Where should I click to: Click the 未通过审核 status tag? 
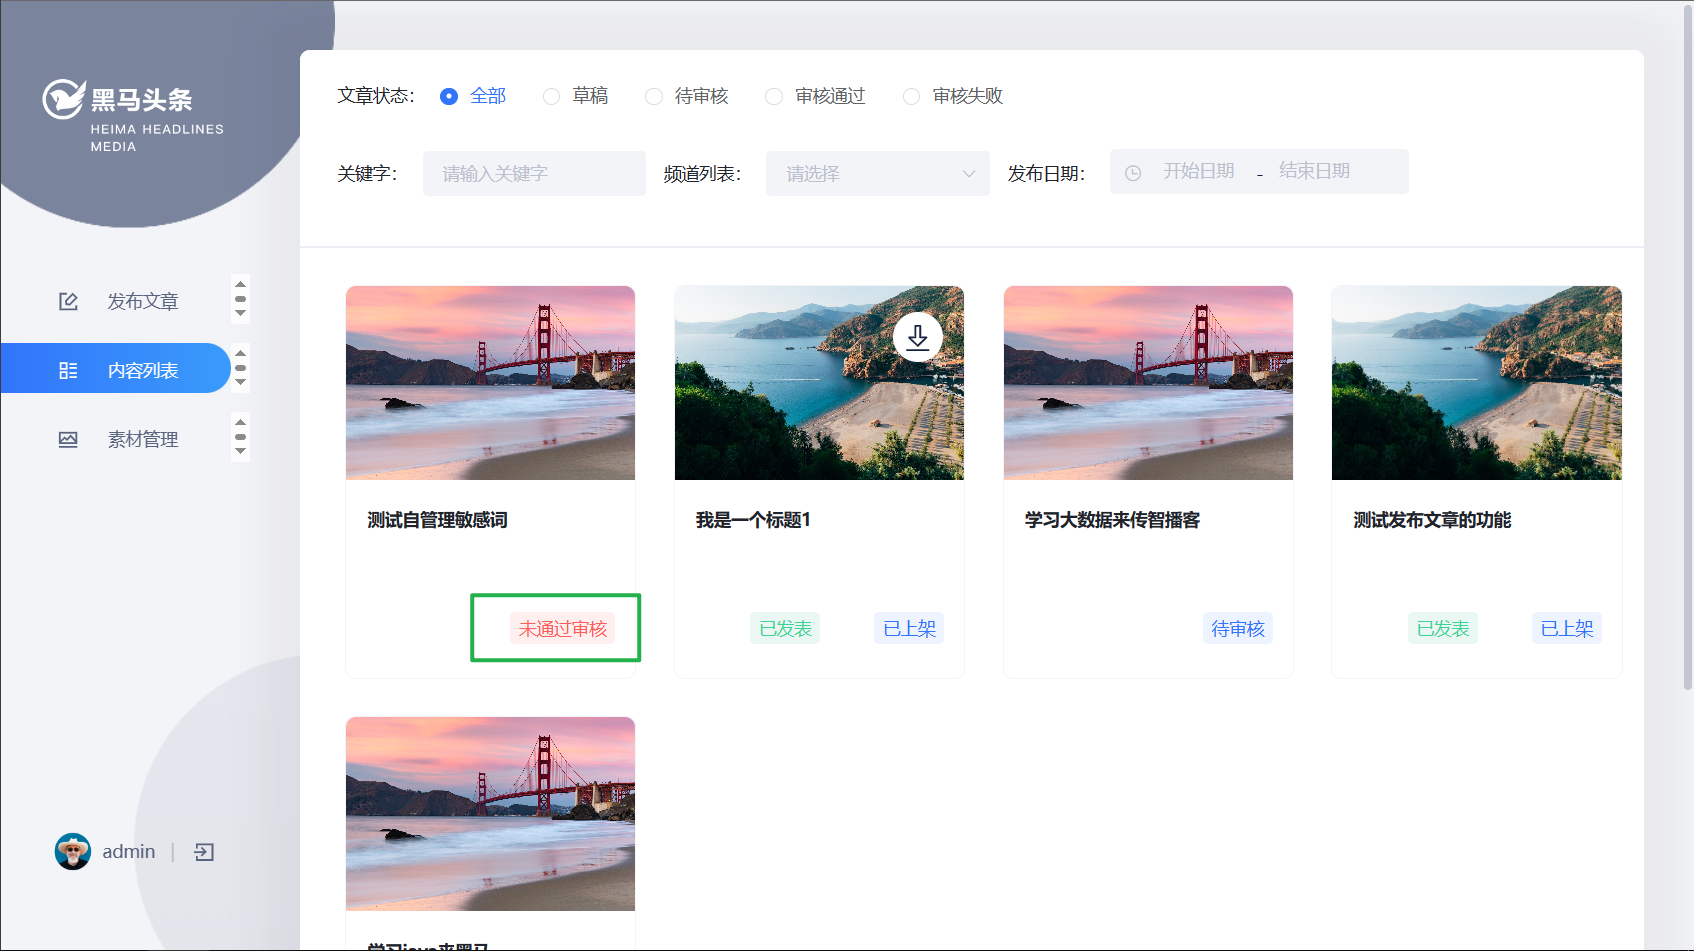click(562, 628)
